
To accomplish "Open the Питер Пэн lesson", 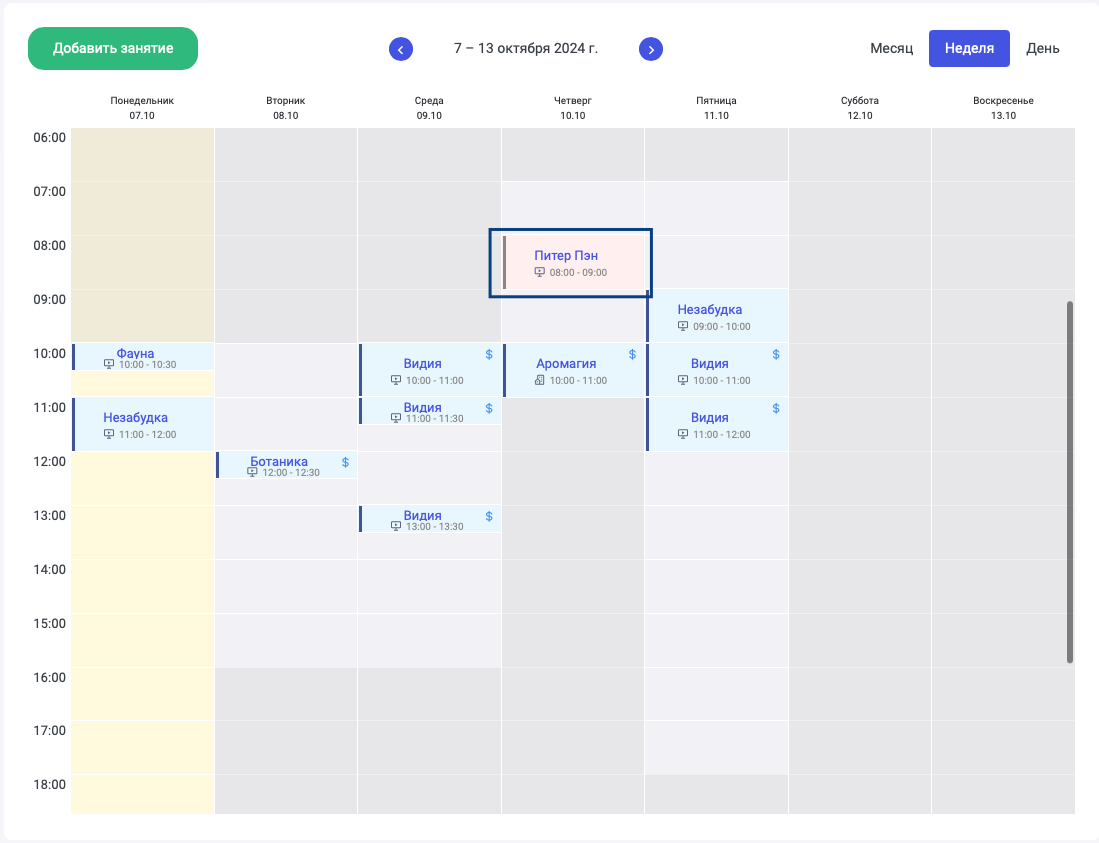I will click(566, 256).
